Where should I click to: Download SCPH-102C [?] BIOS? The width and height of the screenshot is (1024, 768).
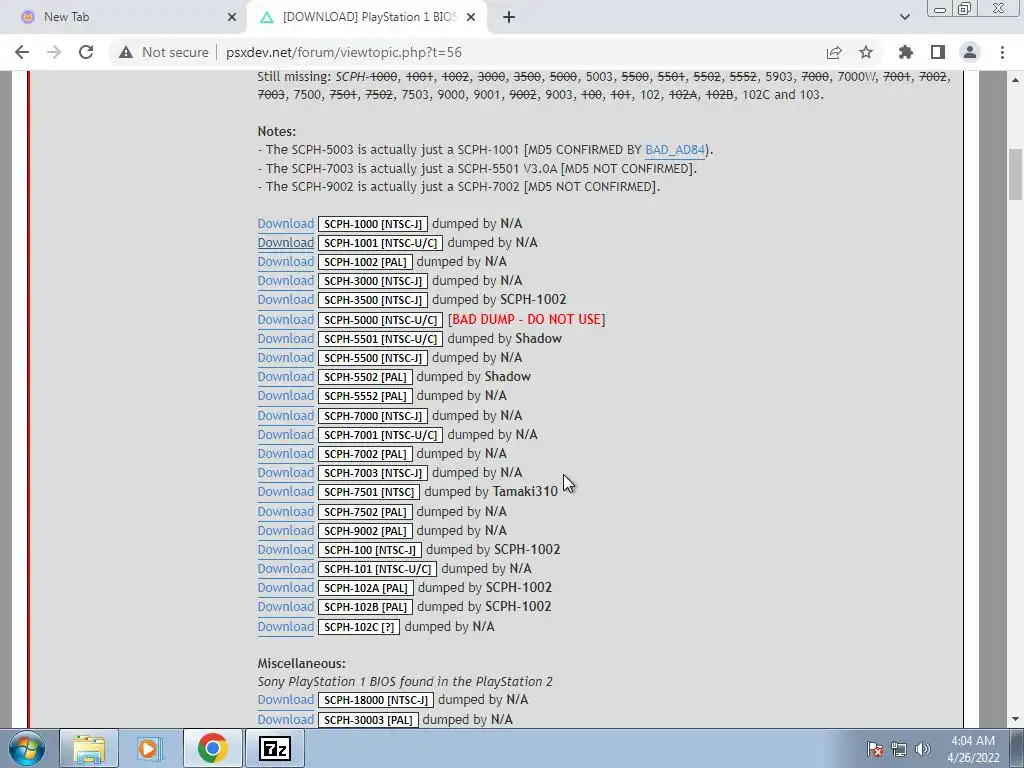click(x=285, y=627)
